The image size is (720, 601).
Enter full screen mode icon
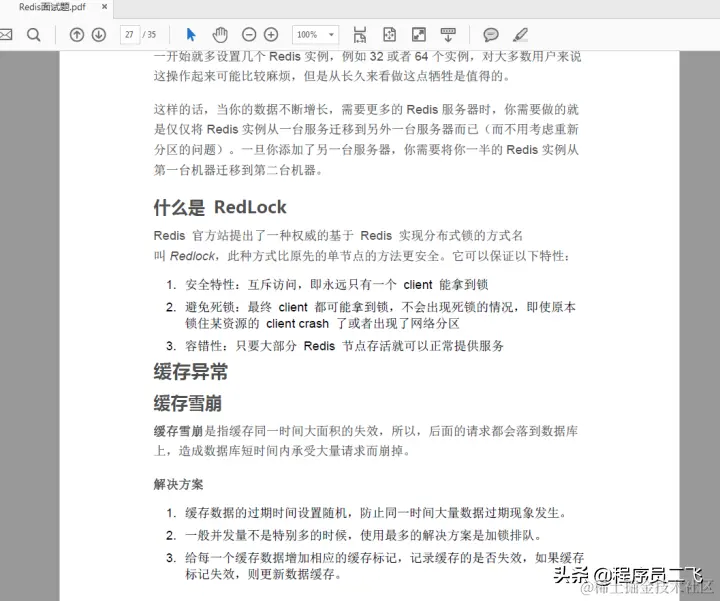(x=419, y=34)
